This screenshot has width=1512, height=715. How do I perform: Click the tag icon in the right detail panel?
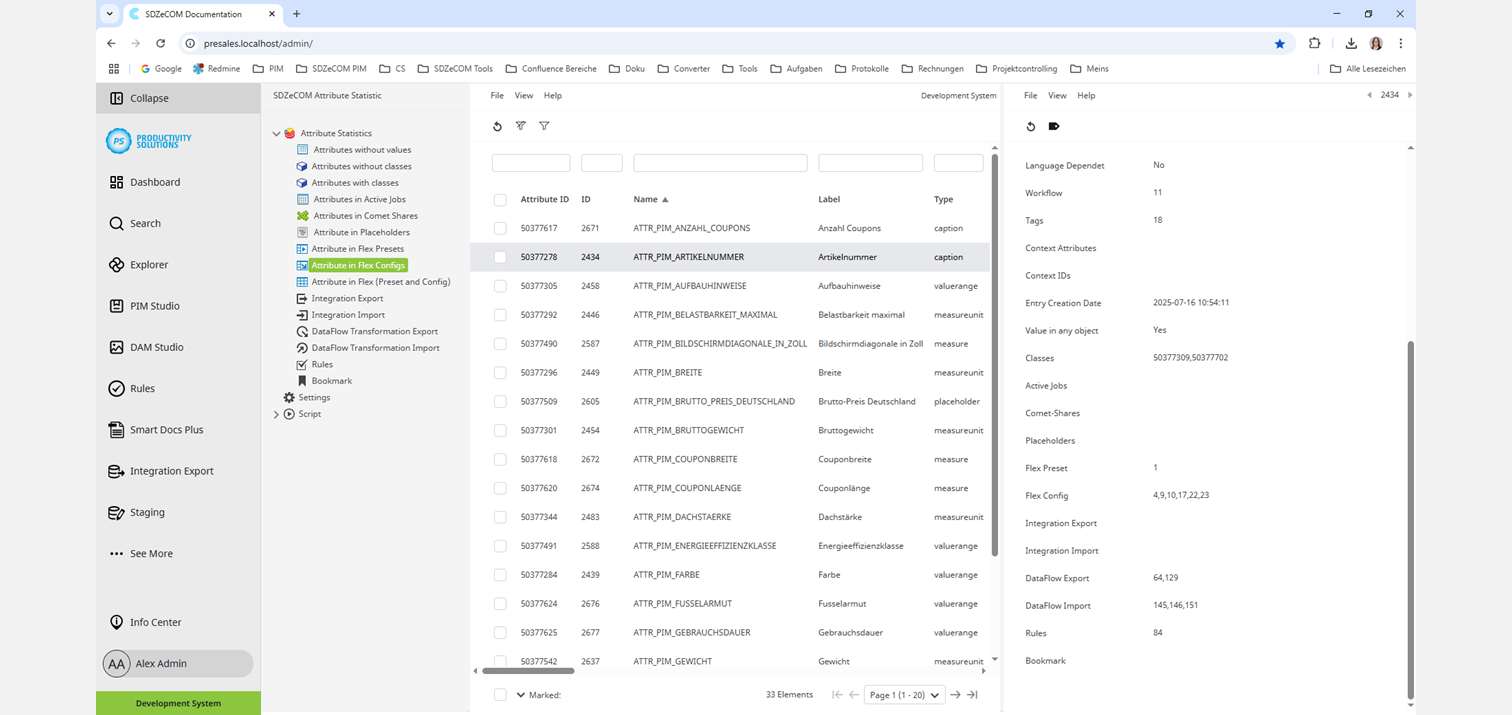point(1055,126)
